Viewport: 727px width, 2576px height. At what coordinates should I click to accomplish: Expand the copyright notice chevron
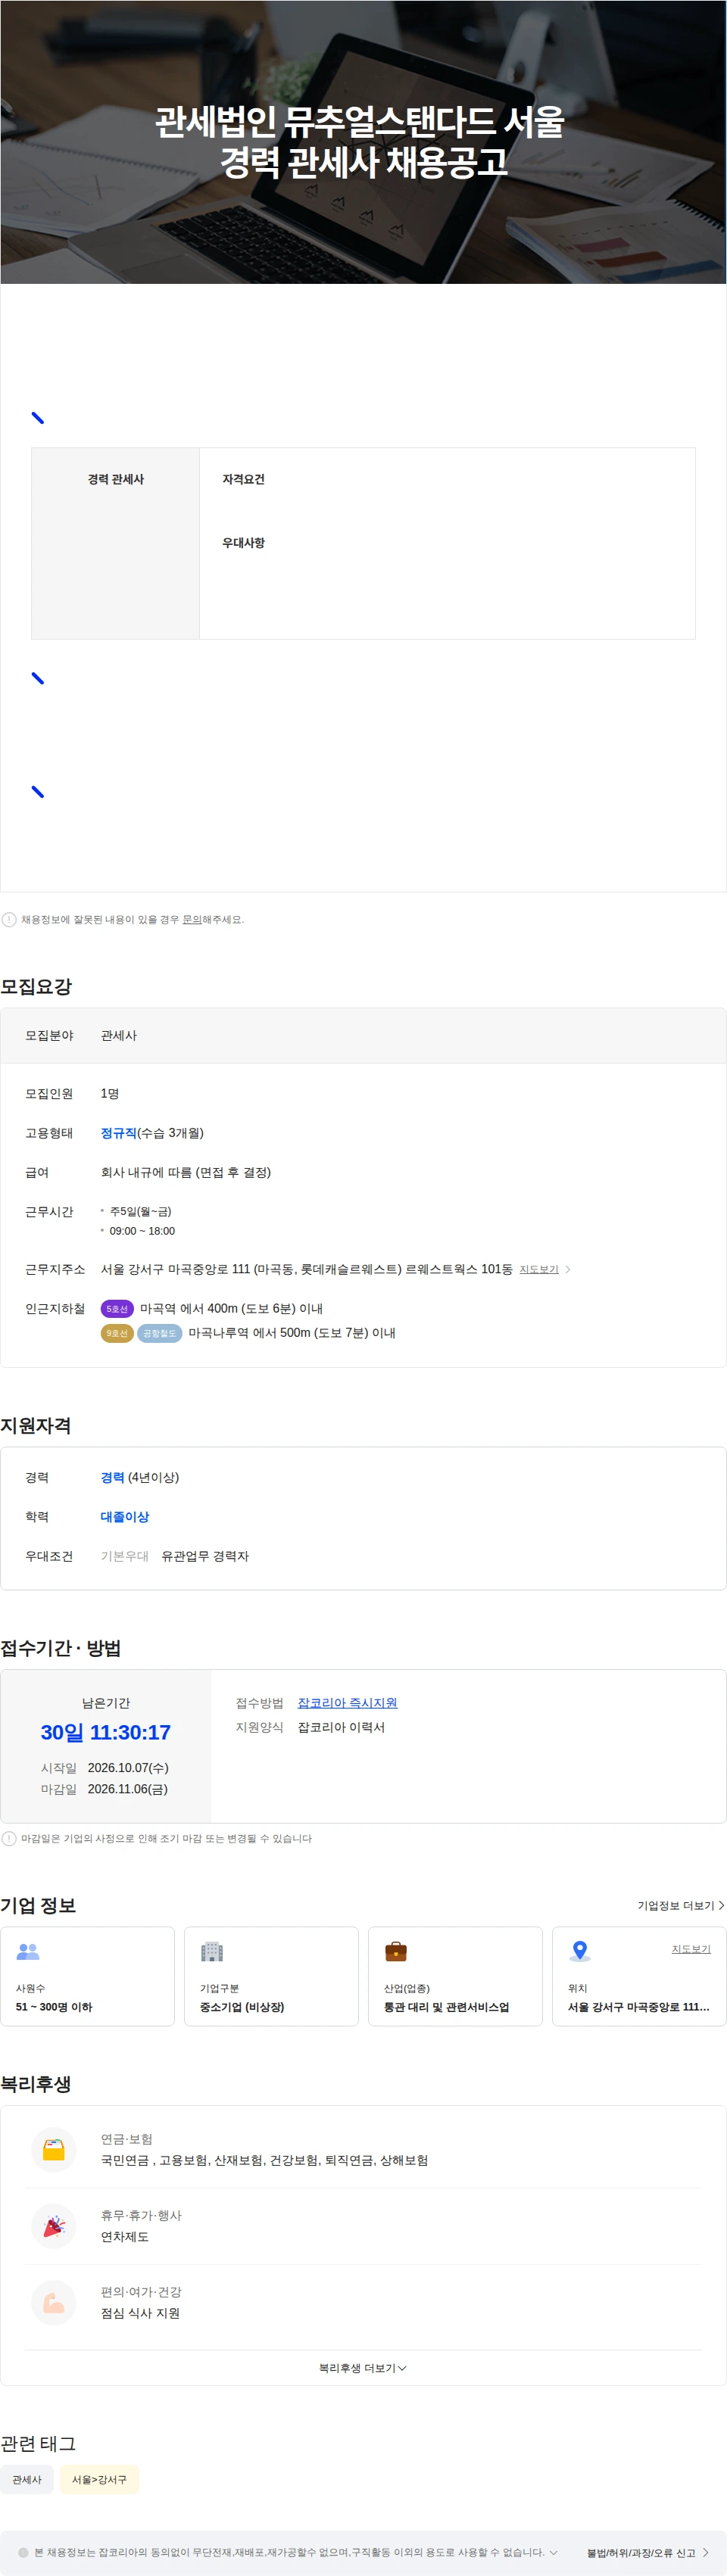[x=553, y=2552]
